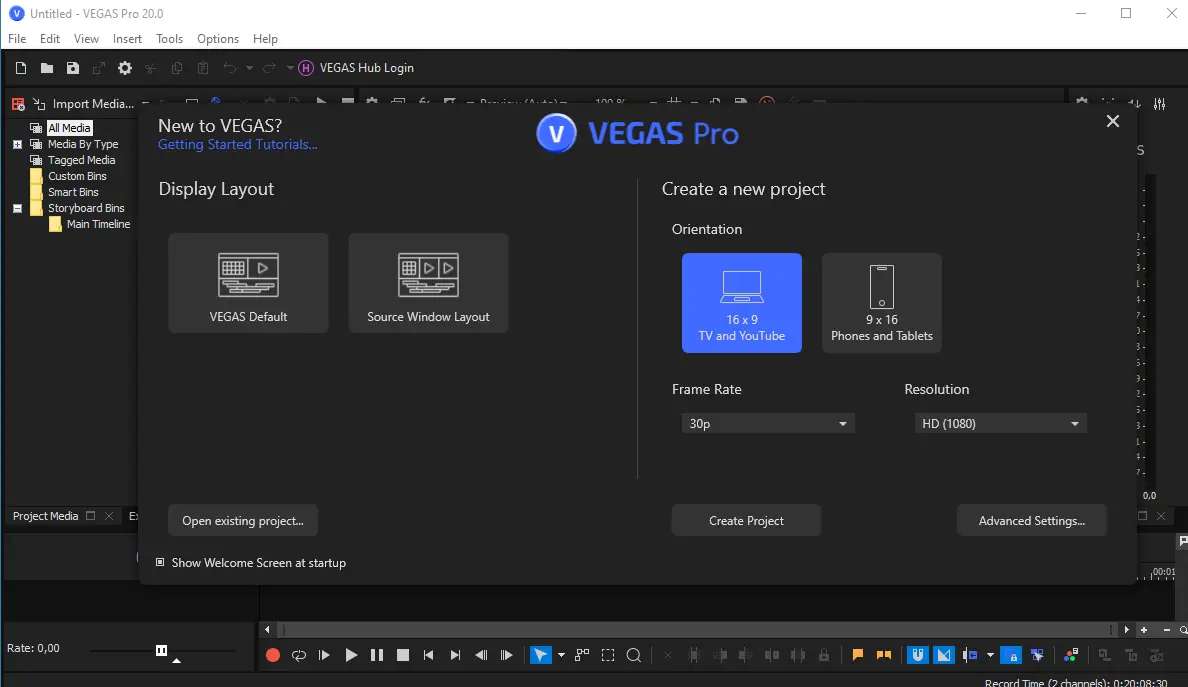This screenshot has height=687, width=1188.
Task: Save project using the floppy disk icon
Action: 73,68
